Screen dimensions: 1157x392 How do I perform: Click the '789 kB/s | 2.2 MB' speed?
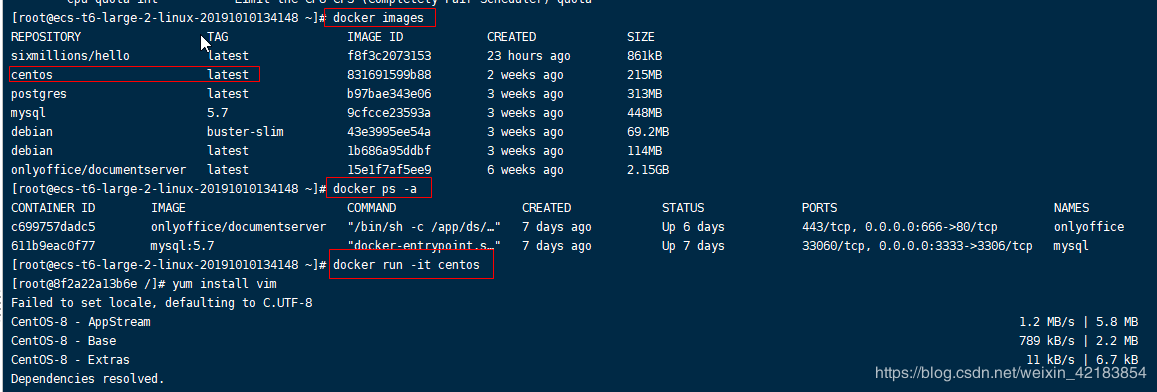tap(1079, 341)
